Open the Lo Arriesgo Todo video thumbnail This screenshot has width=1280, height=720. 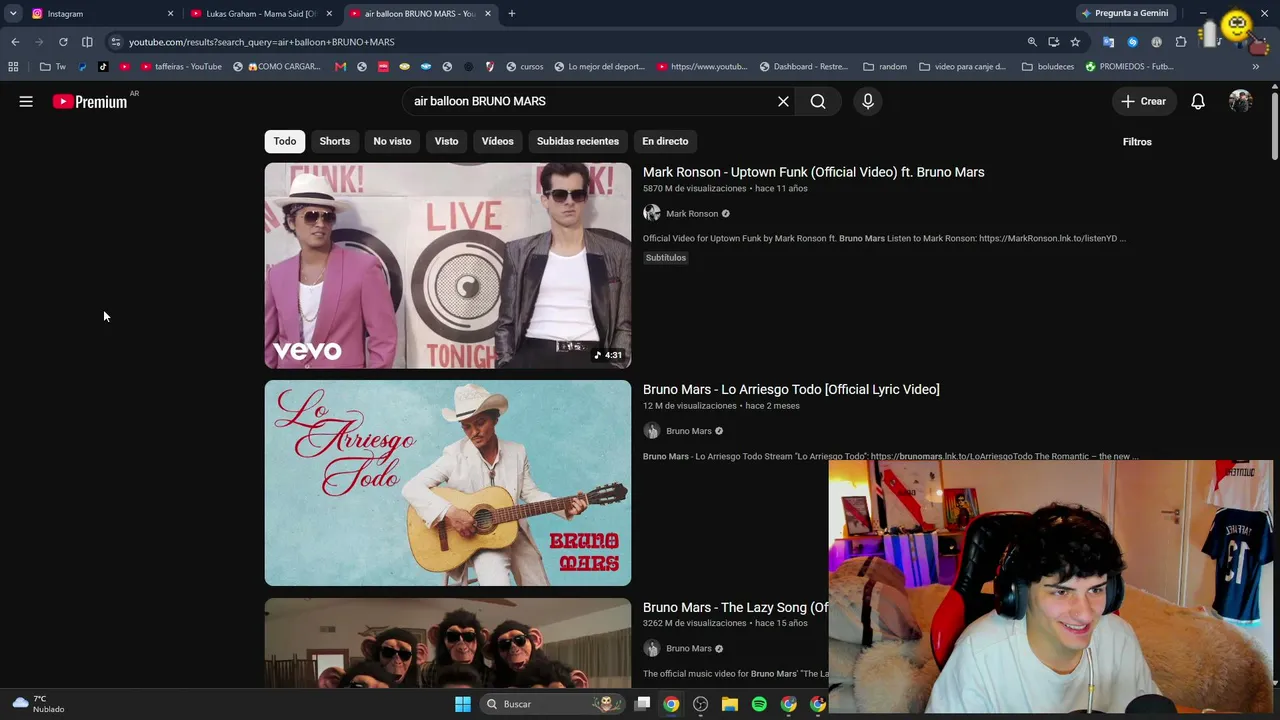click(448, 483)
